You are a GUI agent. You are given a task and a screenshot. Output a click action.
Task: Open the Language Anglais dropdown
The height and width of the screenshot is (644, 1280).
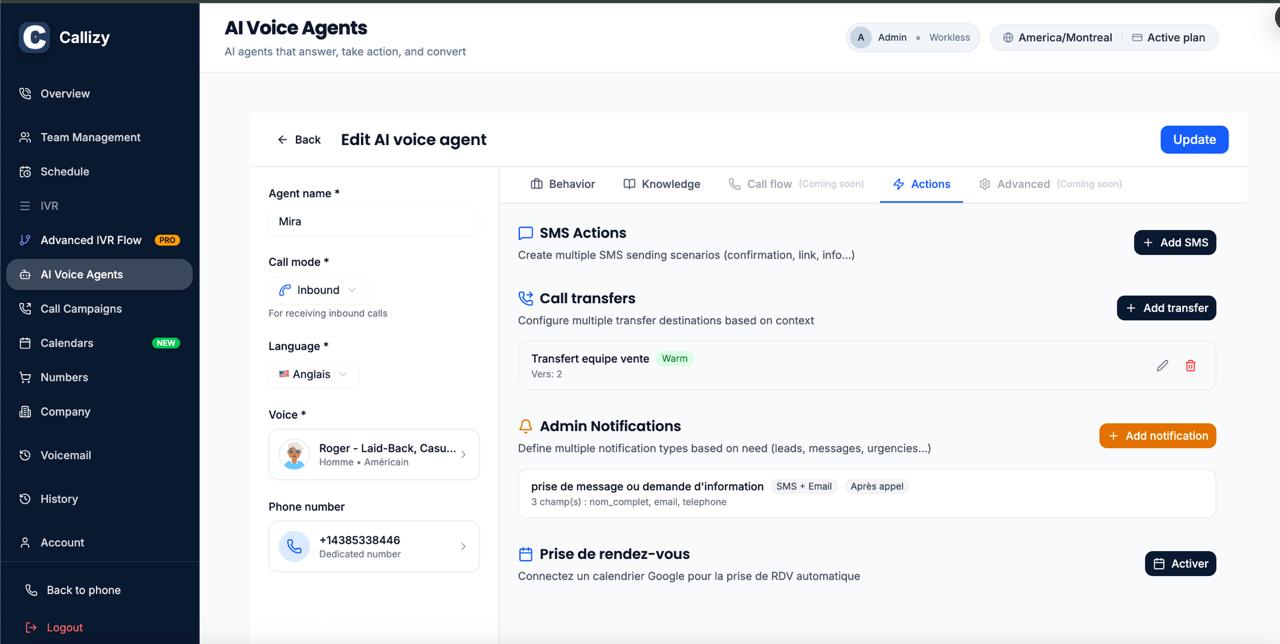[314, 374]
